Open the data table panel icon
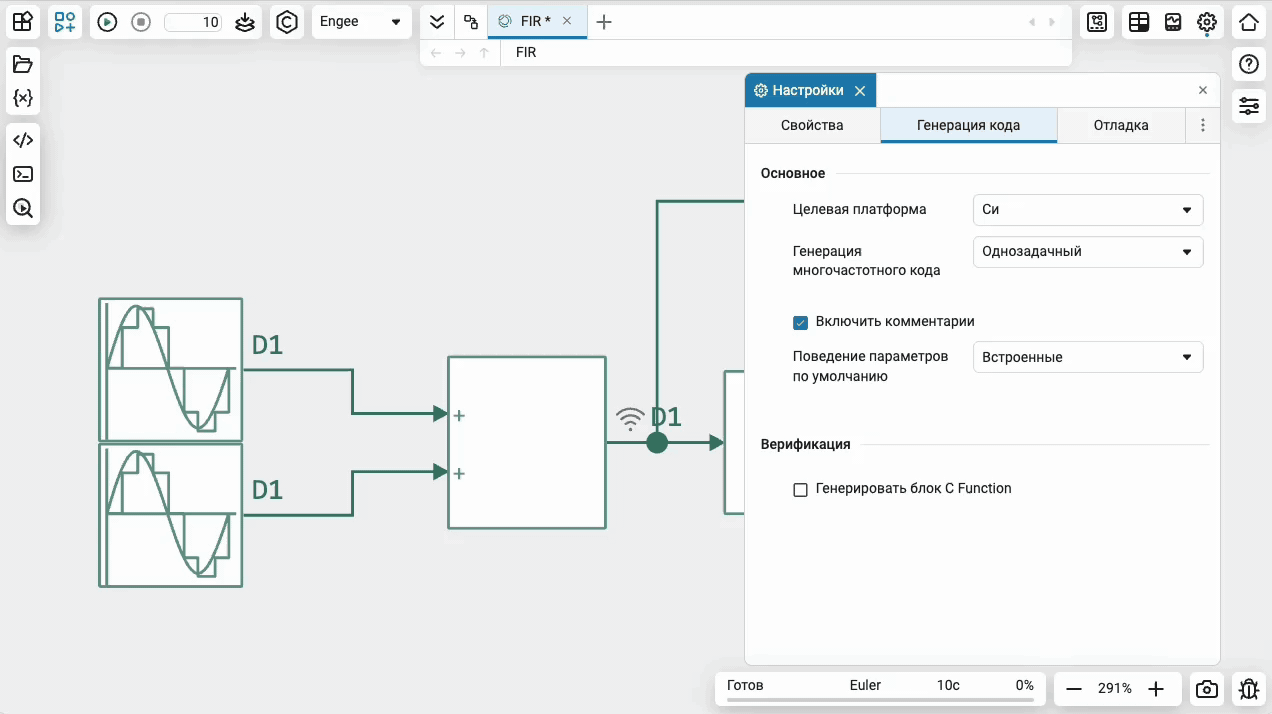The height and width of the screenshot is (714, 1272). click(x=1139, y=22)
